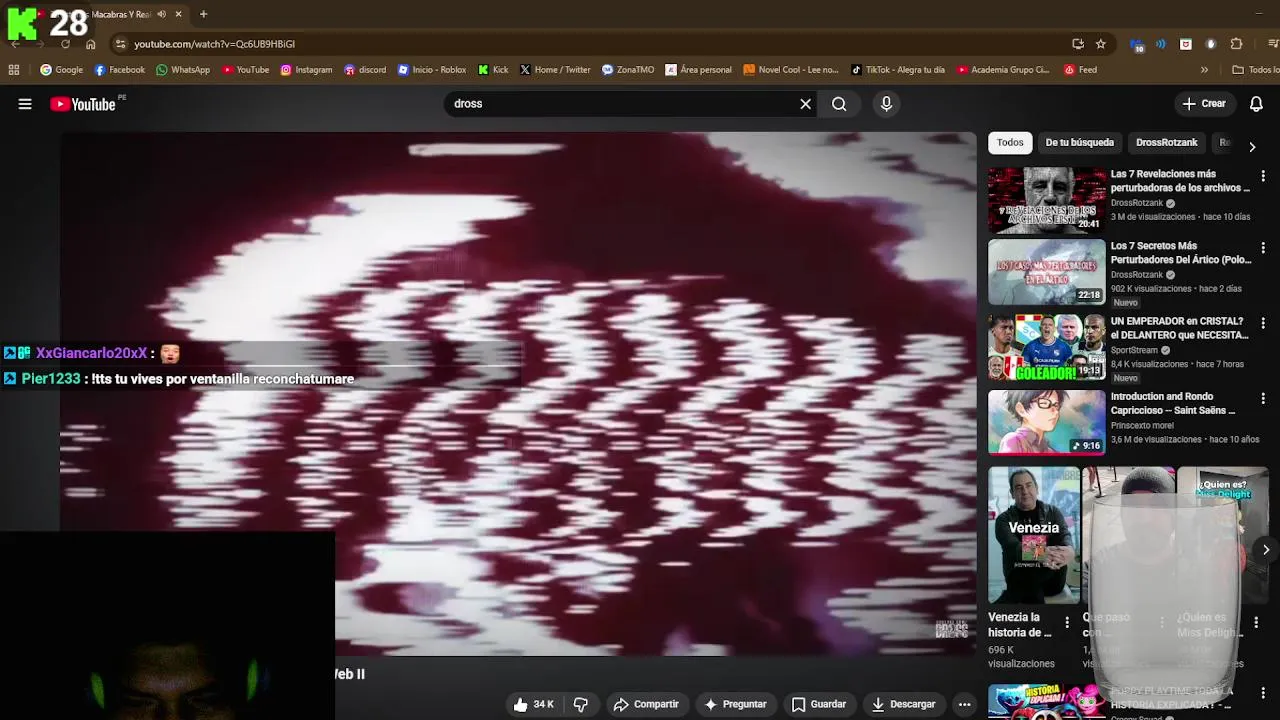
Task: Open options for 'Las 7 Revelaciones' video
Action: point(1263,176)
